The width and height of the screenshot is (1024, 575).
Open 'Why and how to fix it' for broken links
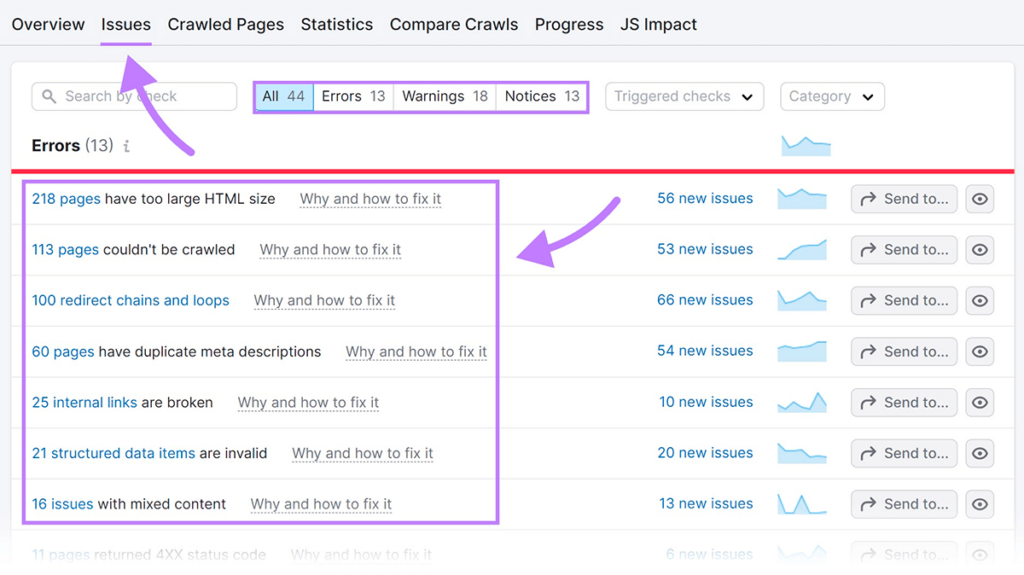coord(308,402)
